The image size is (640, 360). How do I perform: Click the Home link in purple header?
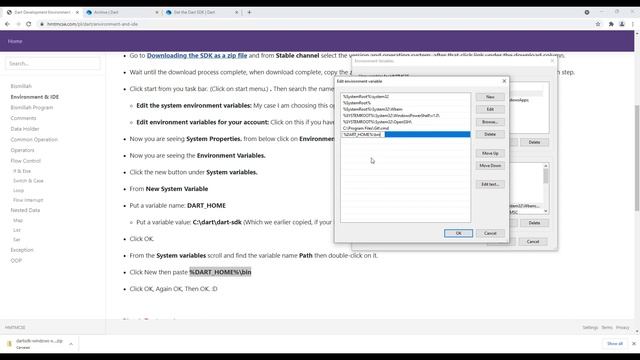click(15, 41)
